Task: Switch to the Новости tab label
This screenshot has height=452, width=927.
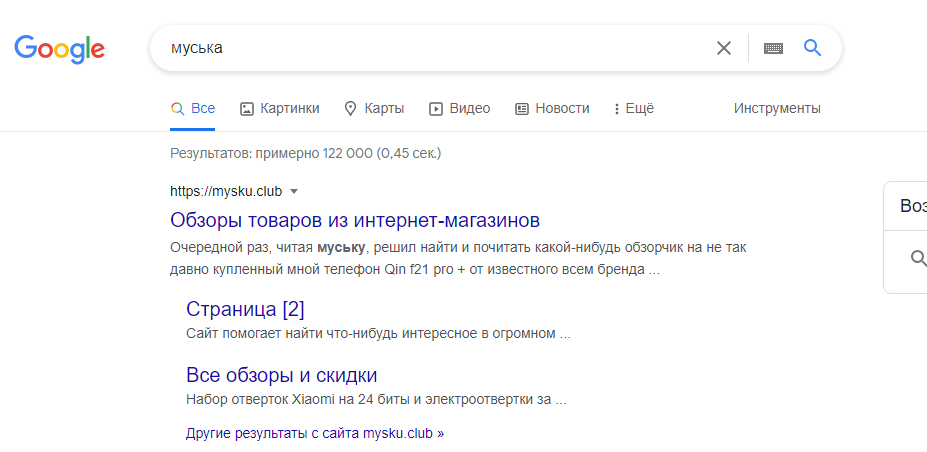Action: coord(562,108)
